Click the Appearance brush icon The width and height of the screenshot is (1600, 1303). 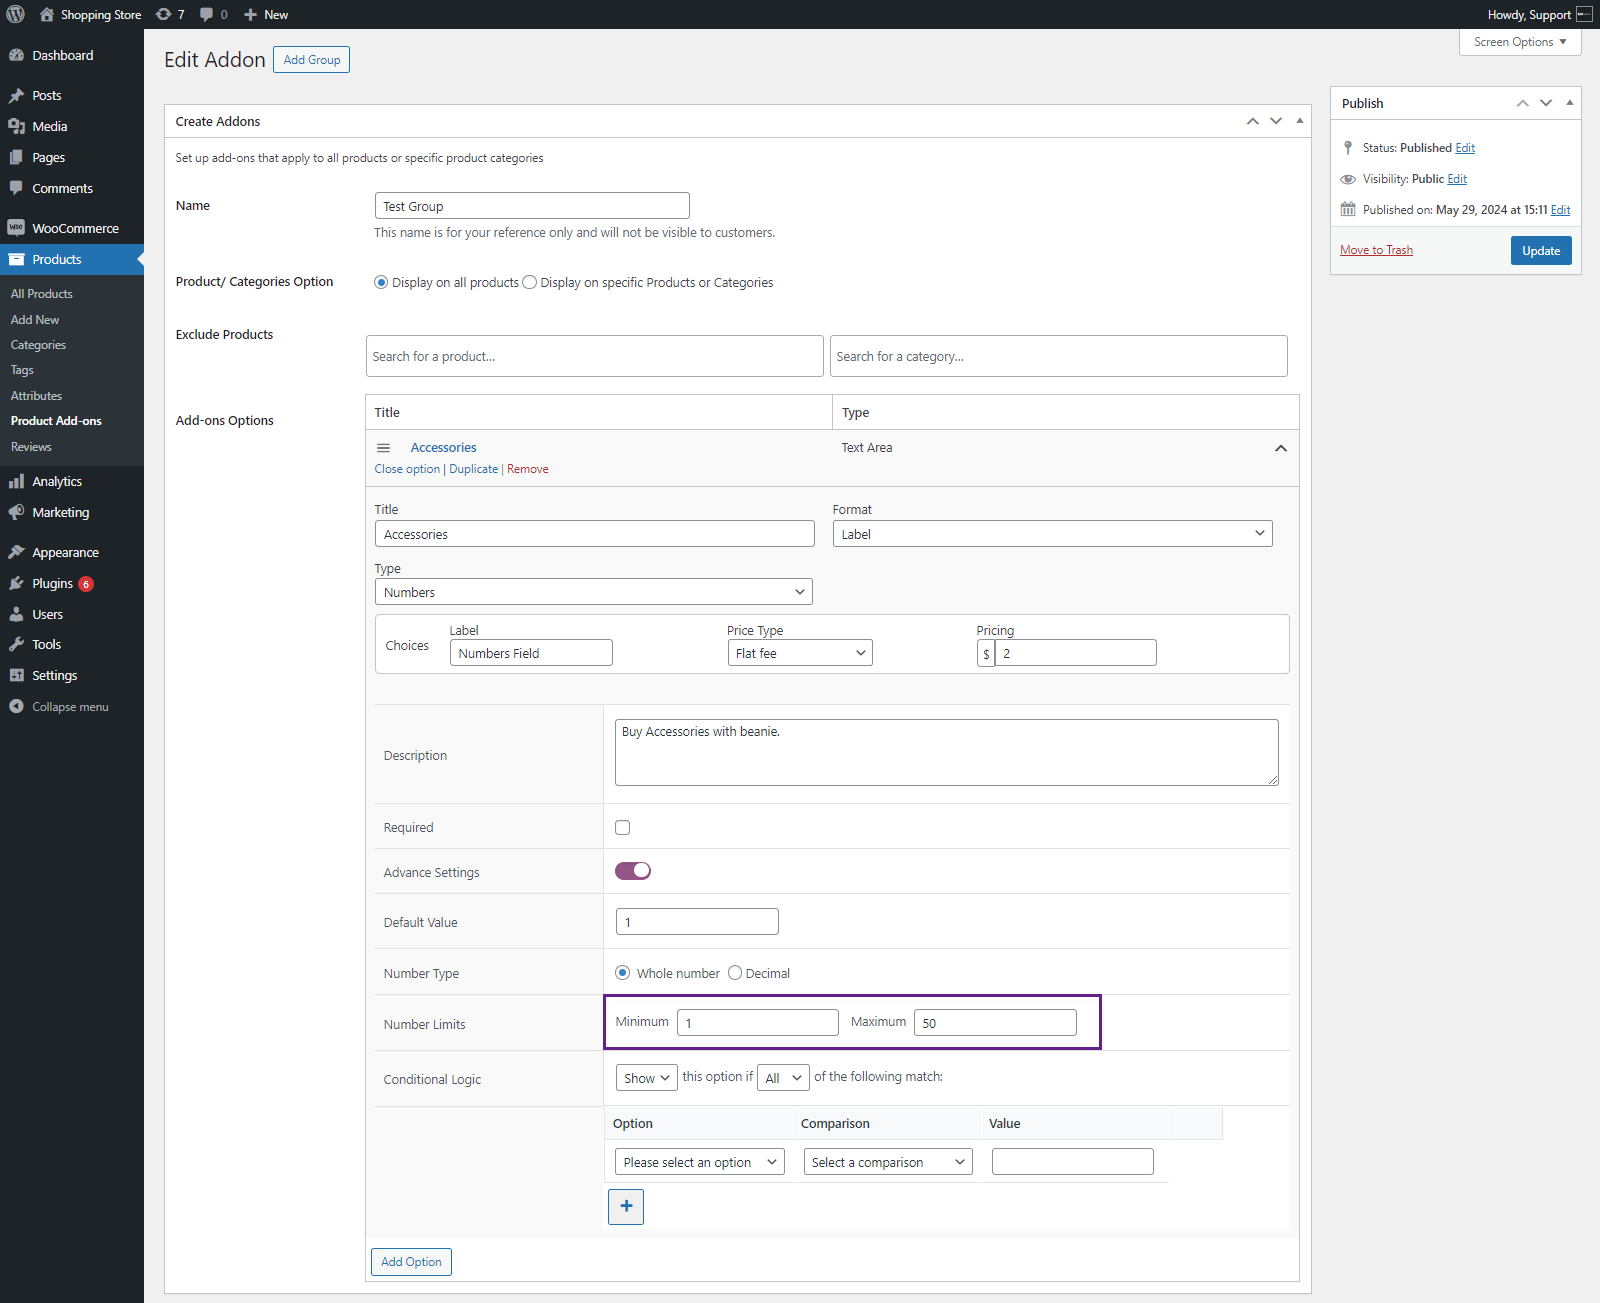[x=16, y=552]
